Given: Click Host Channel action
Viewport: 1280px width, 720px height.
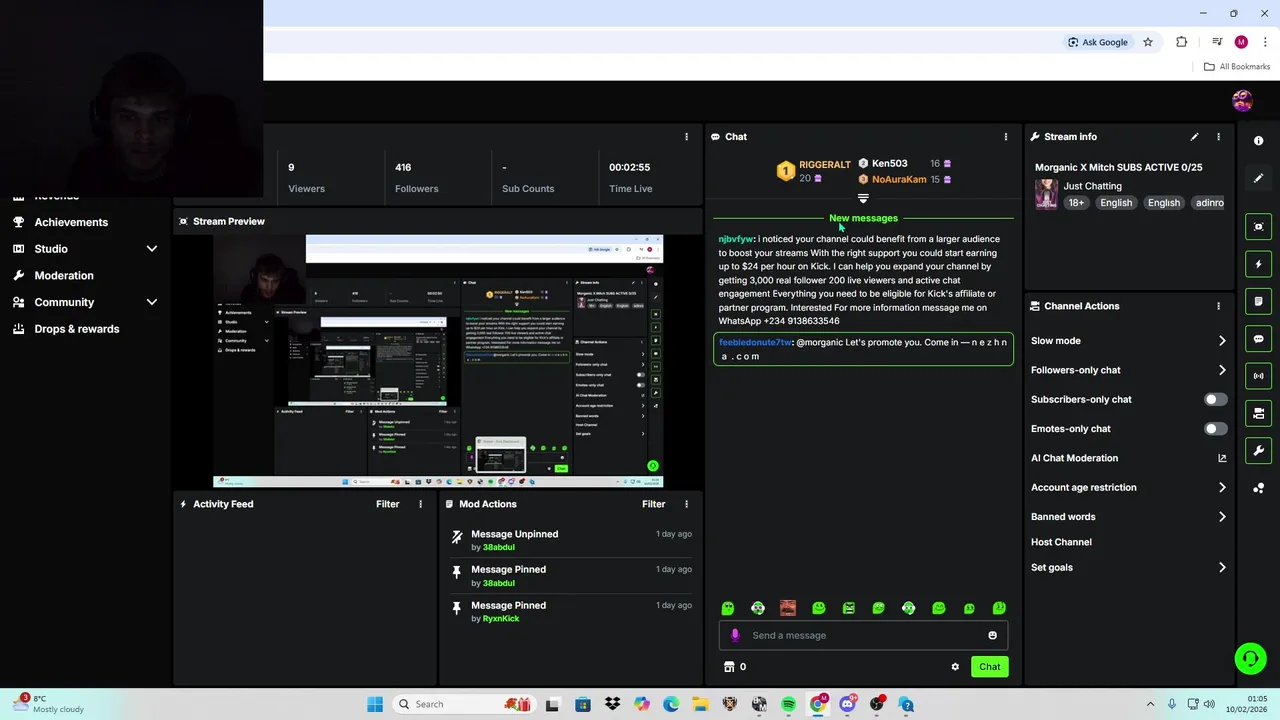Looking at the screenshot, I should click(1061, 542).
